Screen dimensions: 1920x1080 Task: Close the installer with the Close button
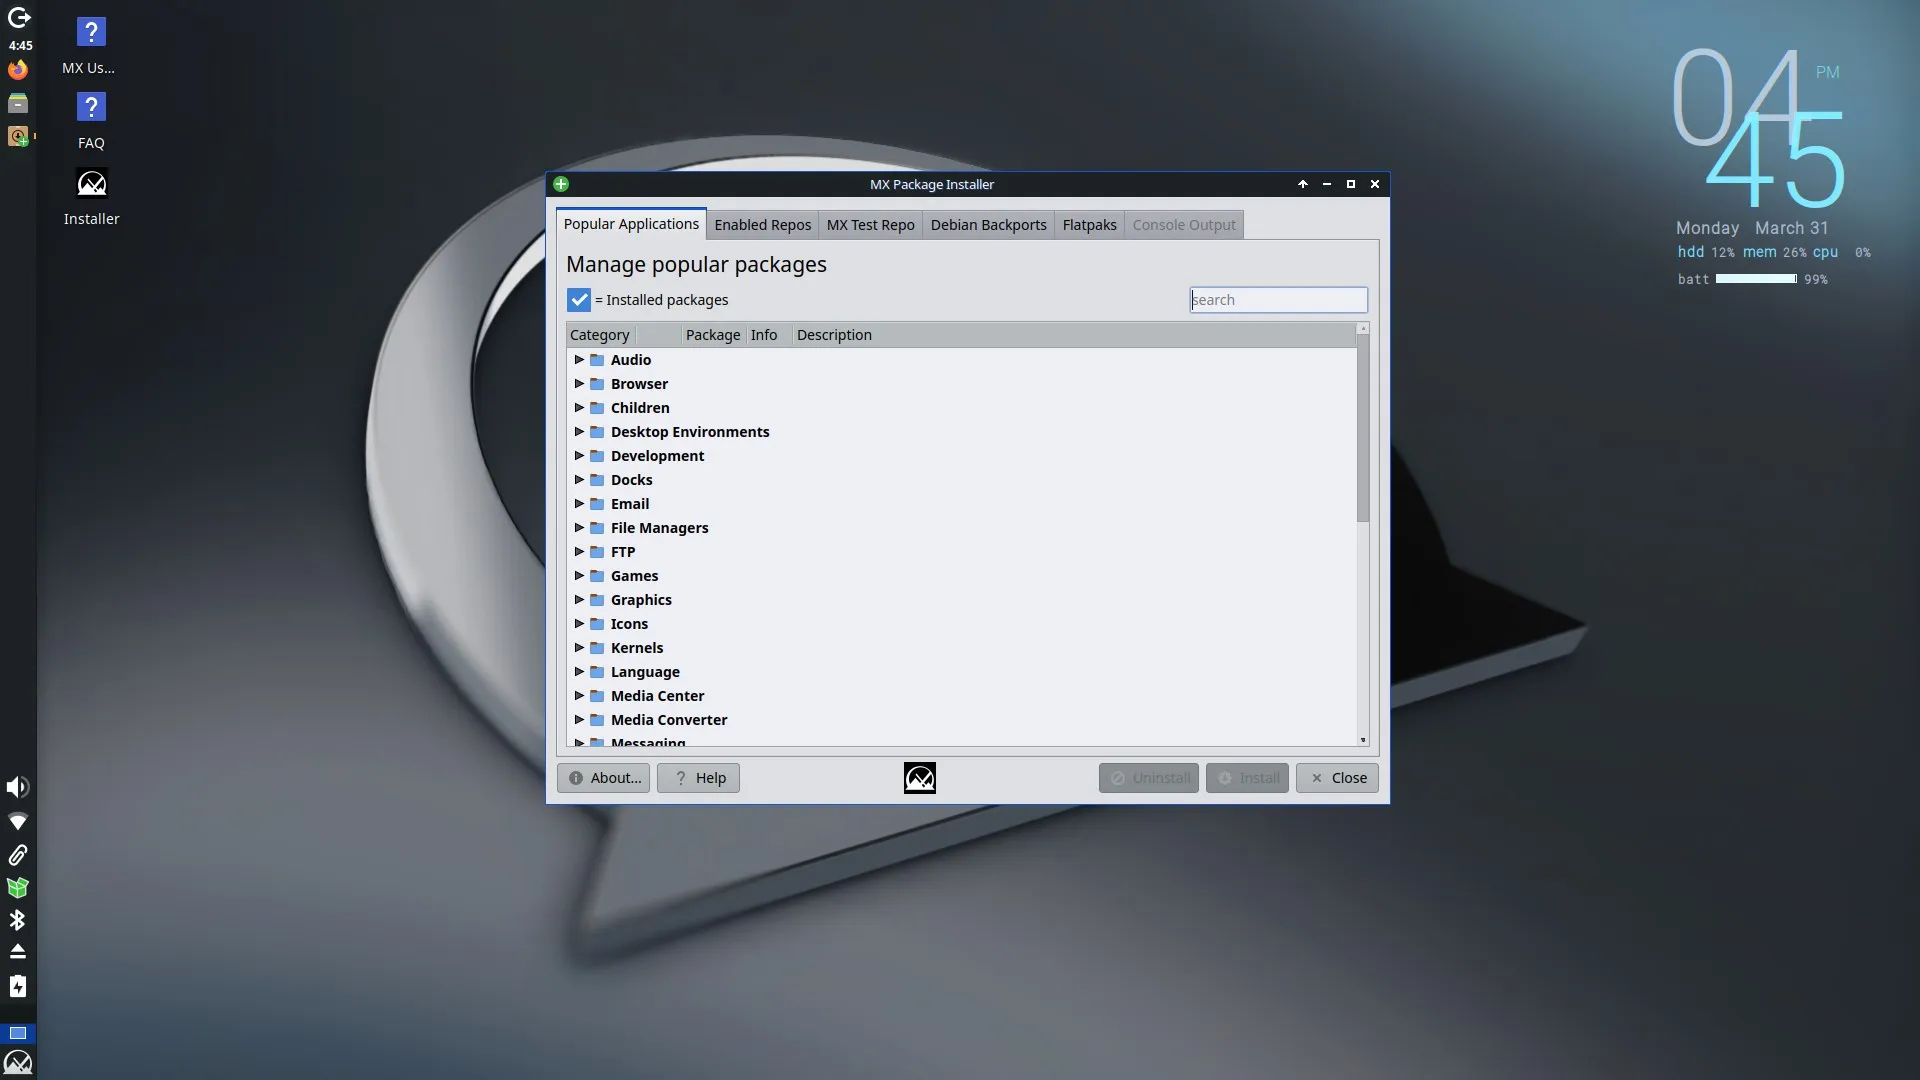point(1338,778)
